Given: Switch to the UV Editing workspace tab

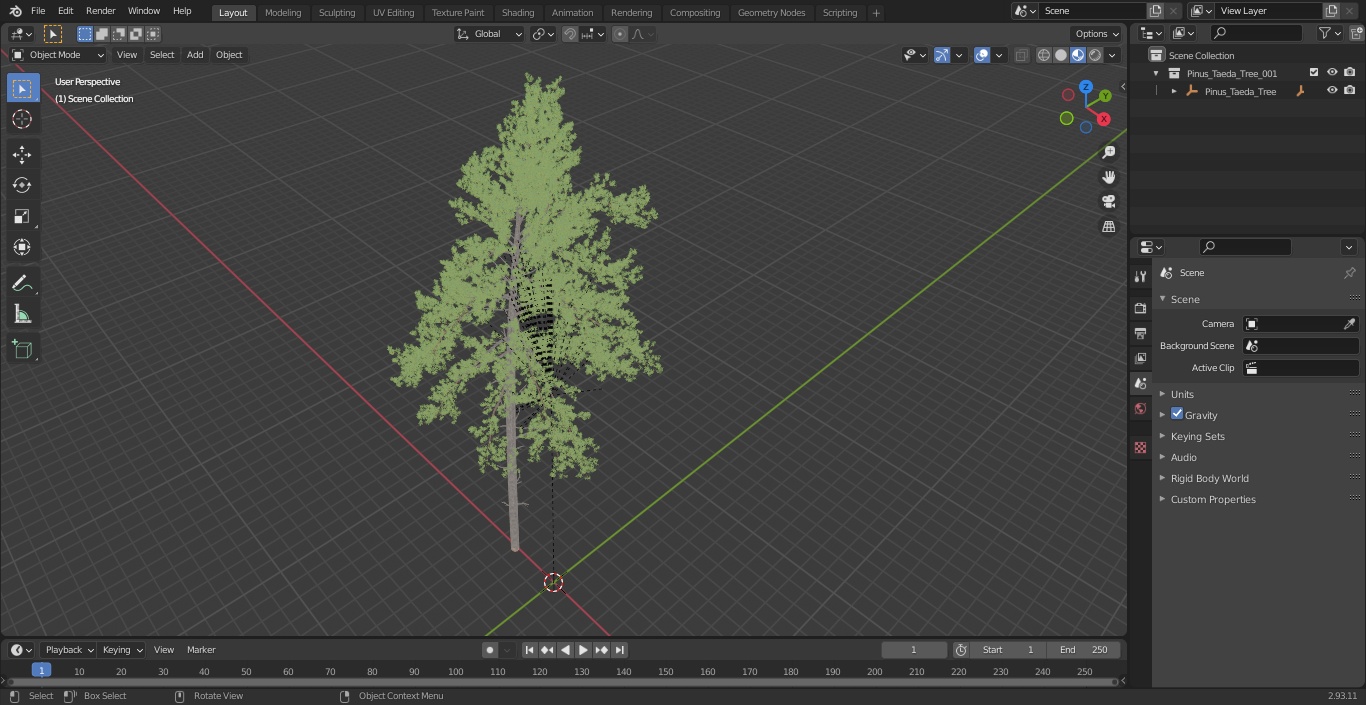Looking at the screenshot, I should 393,13.
